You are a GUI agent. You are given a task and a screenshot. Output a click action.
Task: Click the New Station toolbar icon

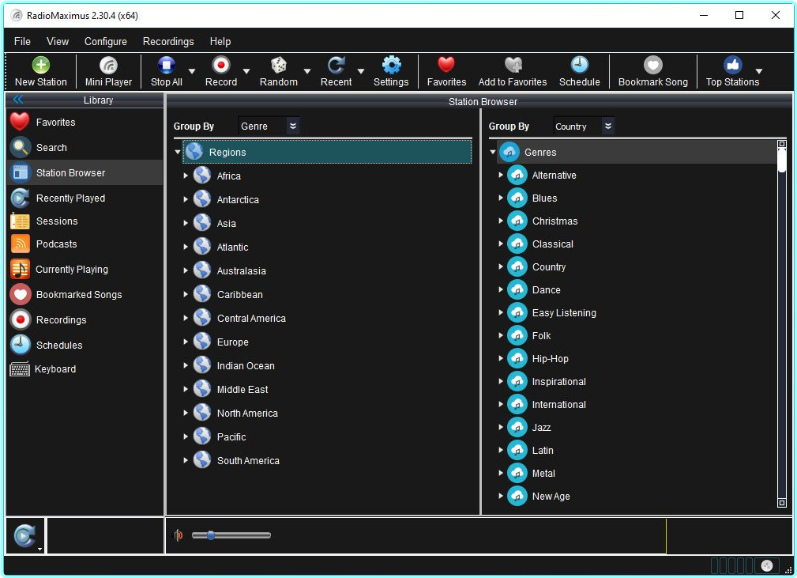[x=41, y=66]
